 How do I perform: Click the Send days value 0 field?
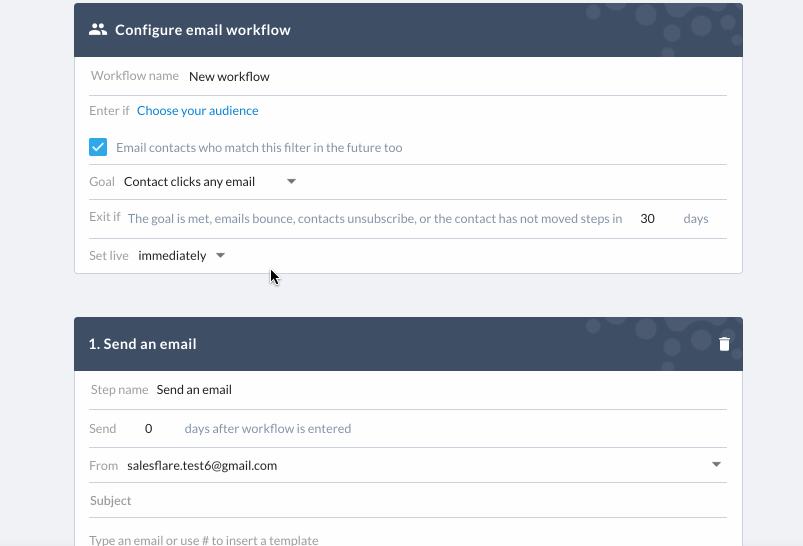149,429
